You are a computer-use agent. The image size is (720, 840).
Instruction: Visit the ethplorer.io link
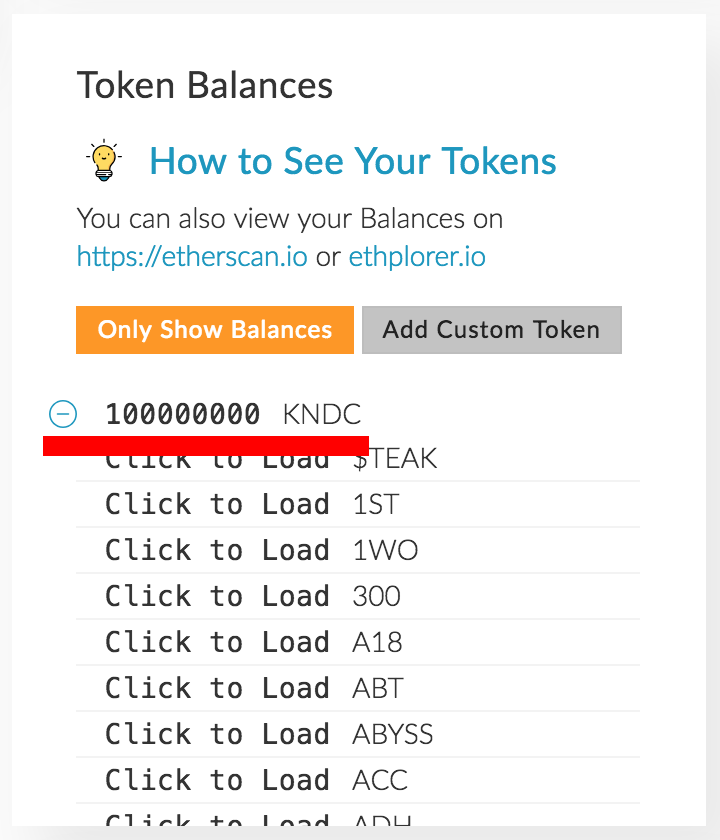[x=417, y=257]
